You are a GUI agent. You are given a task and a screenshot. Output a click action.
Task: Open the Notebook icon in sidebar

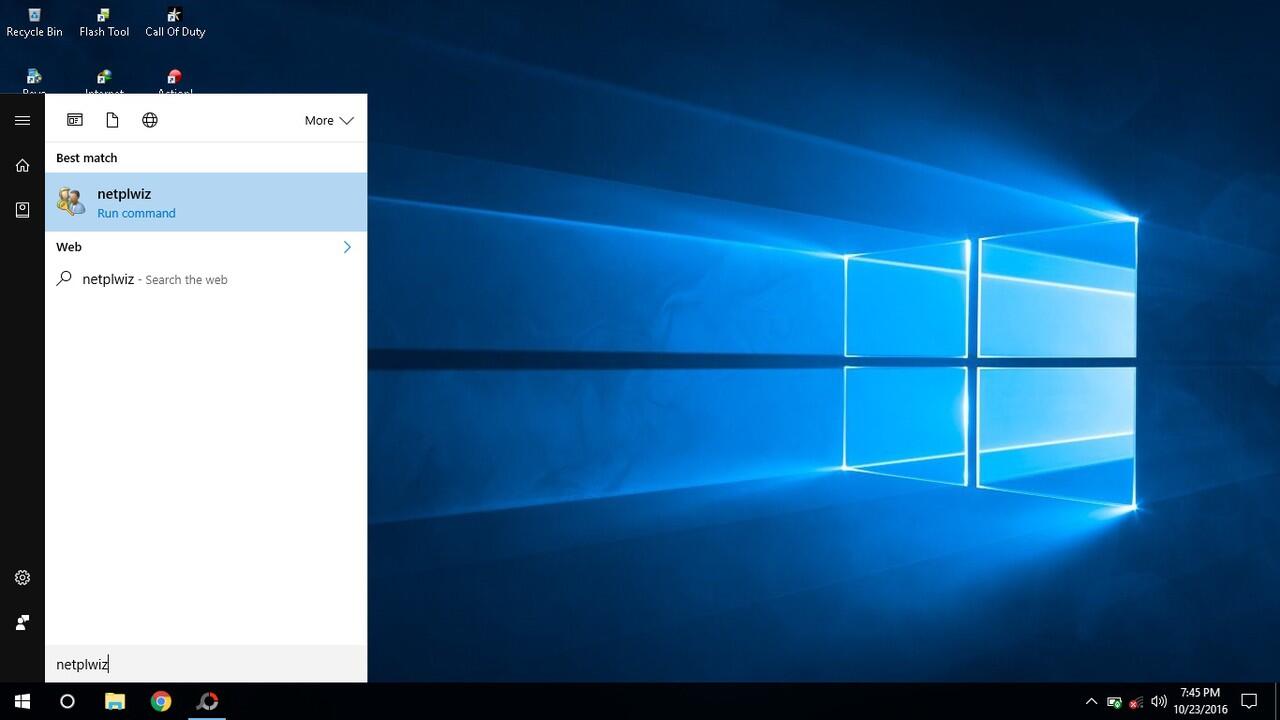coord(22,209)
